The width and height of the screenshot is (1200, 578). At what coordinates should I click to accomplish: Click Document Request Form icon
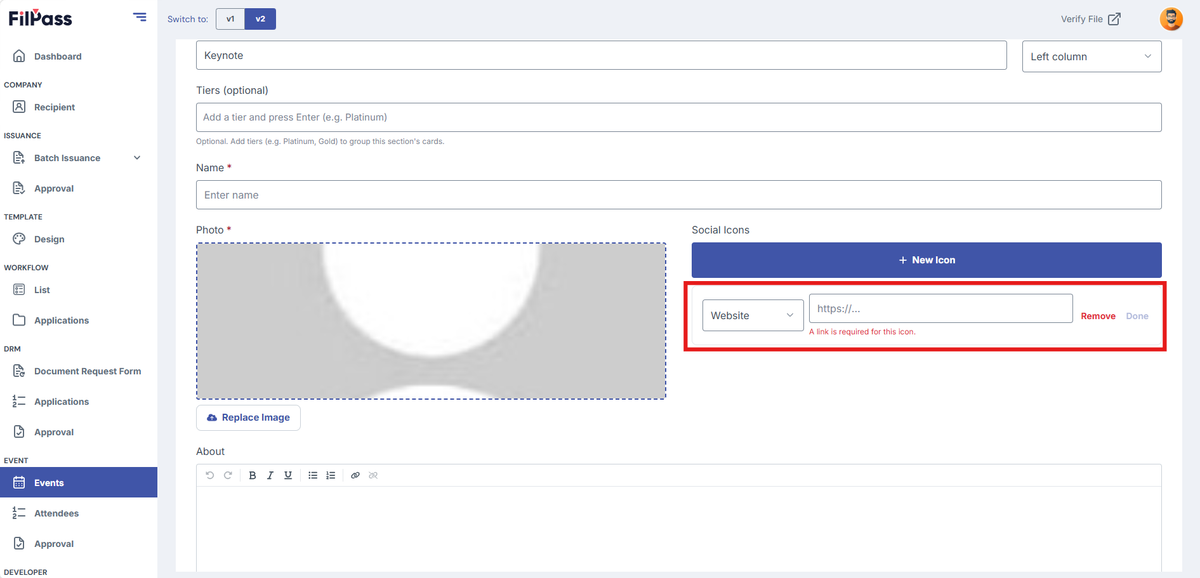pyautogui.click(x=19, y=371)
